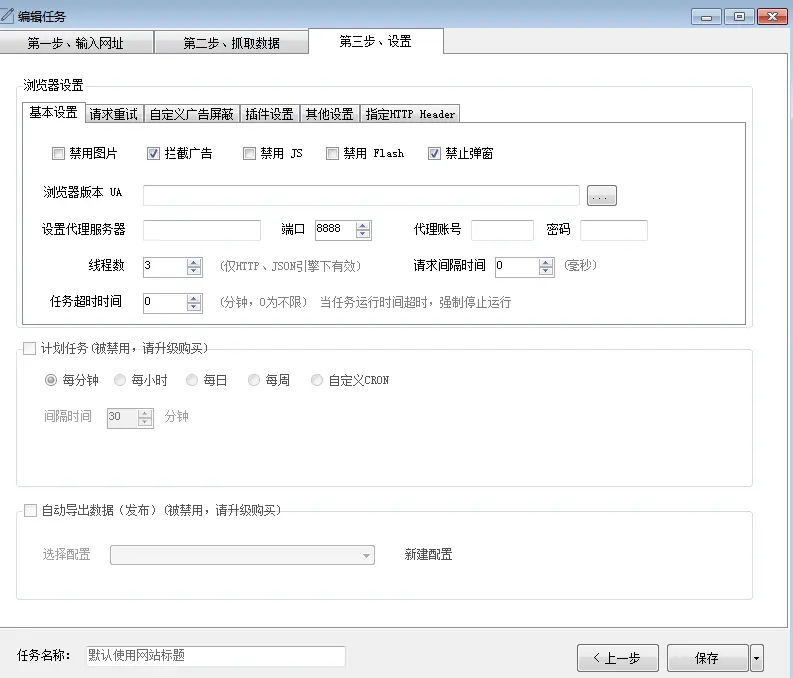Screen dimensions: 793x678
Task: Uncheck the 拦截广告 checkbox
Action: tap(153, 153)
